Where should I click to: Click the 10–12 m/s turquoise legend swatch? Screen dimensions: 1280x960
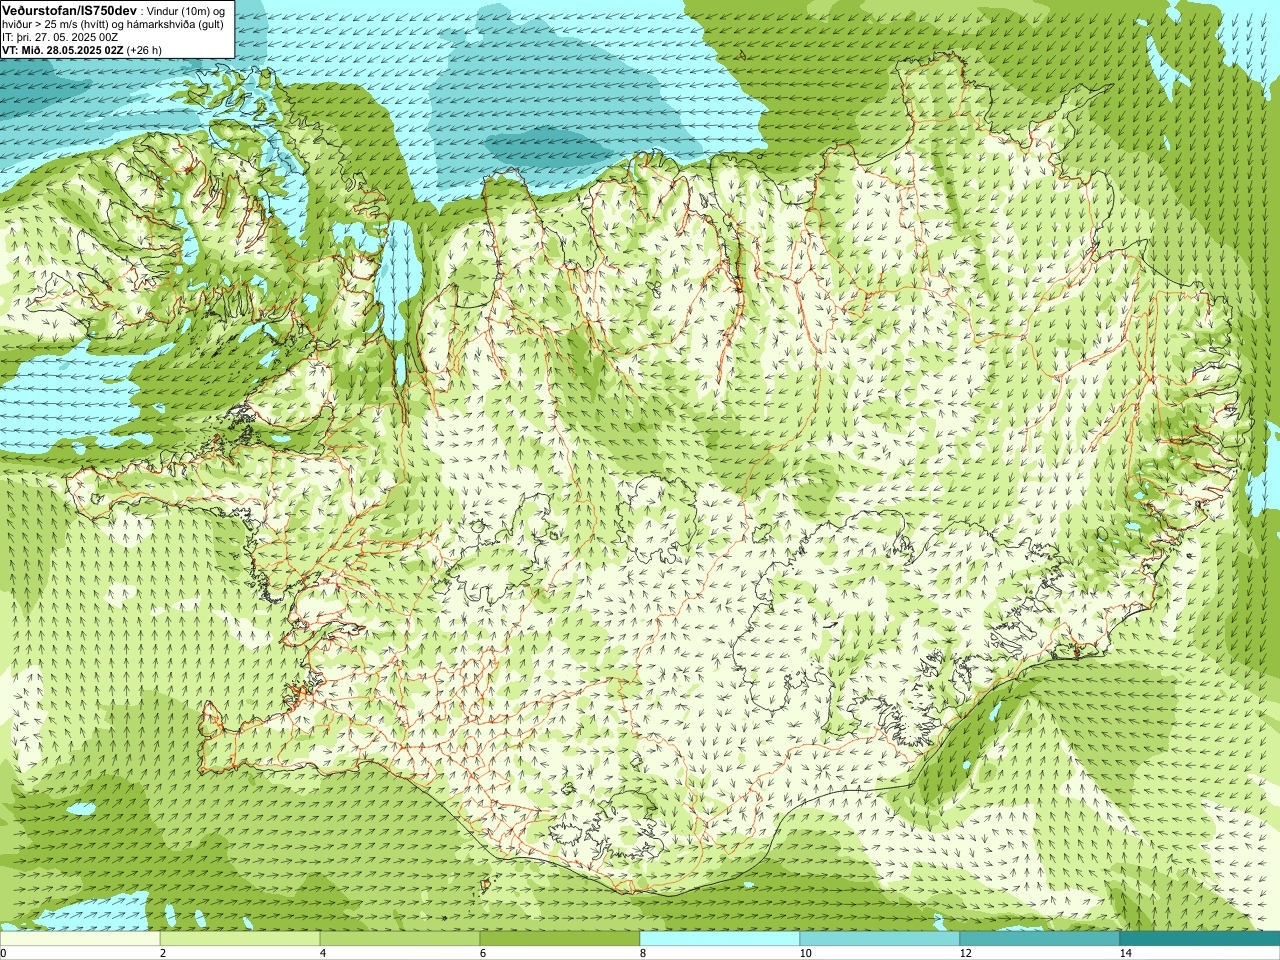coord(880,939)
